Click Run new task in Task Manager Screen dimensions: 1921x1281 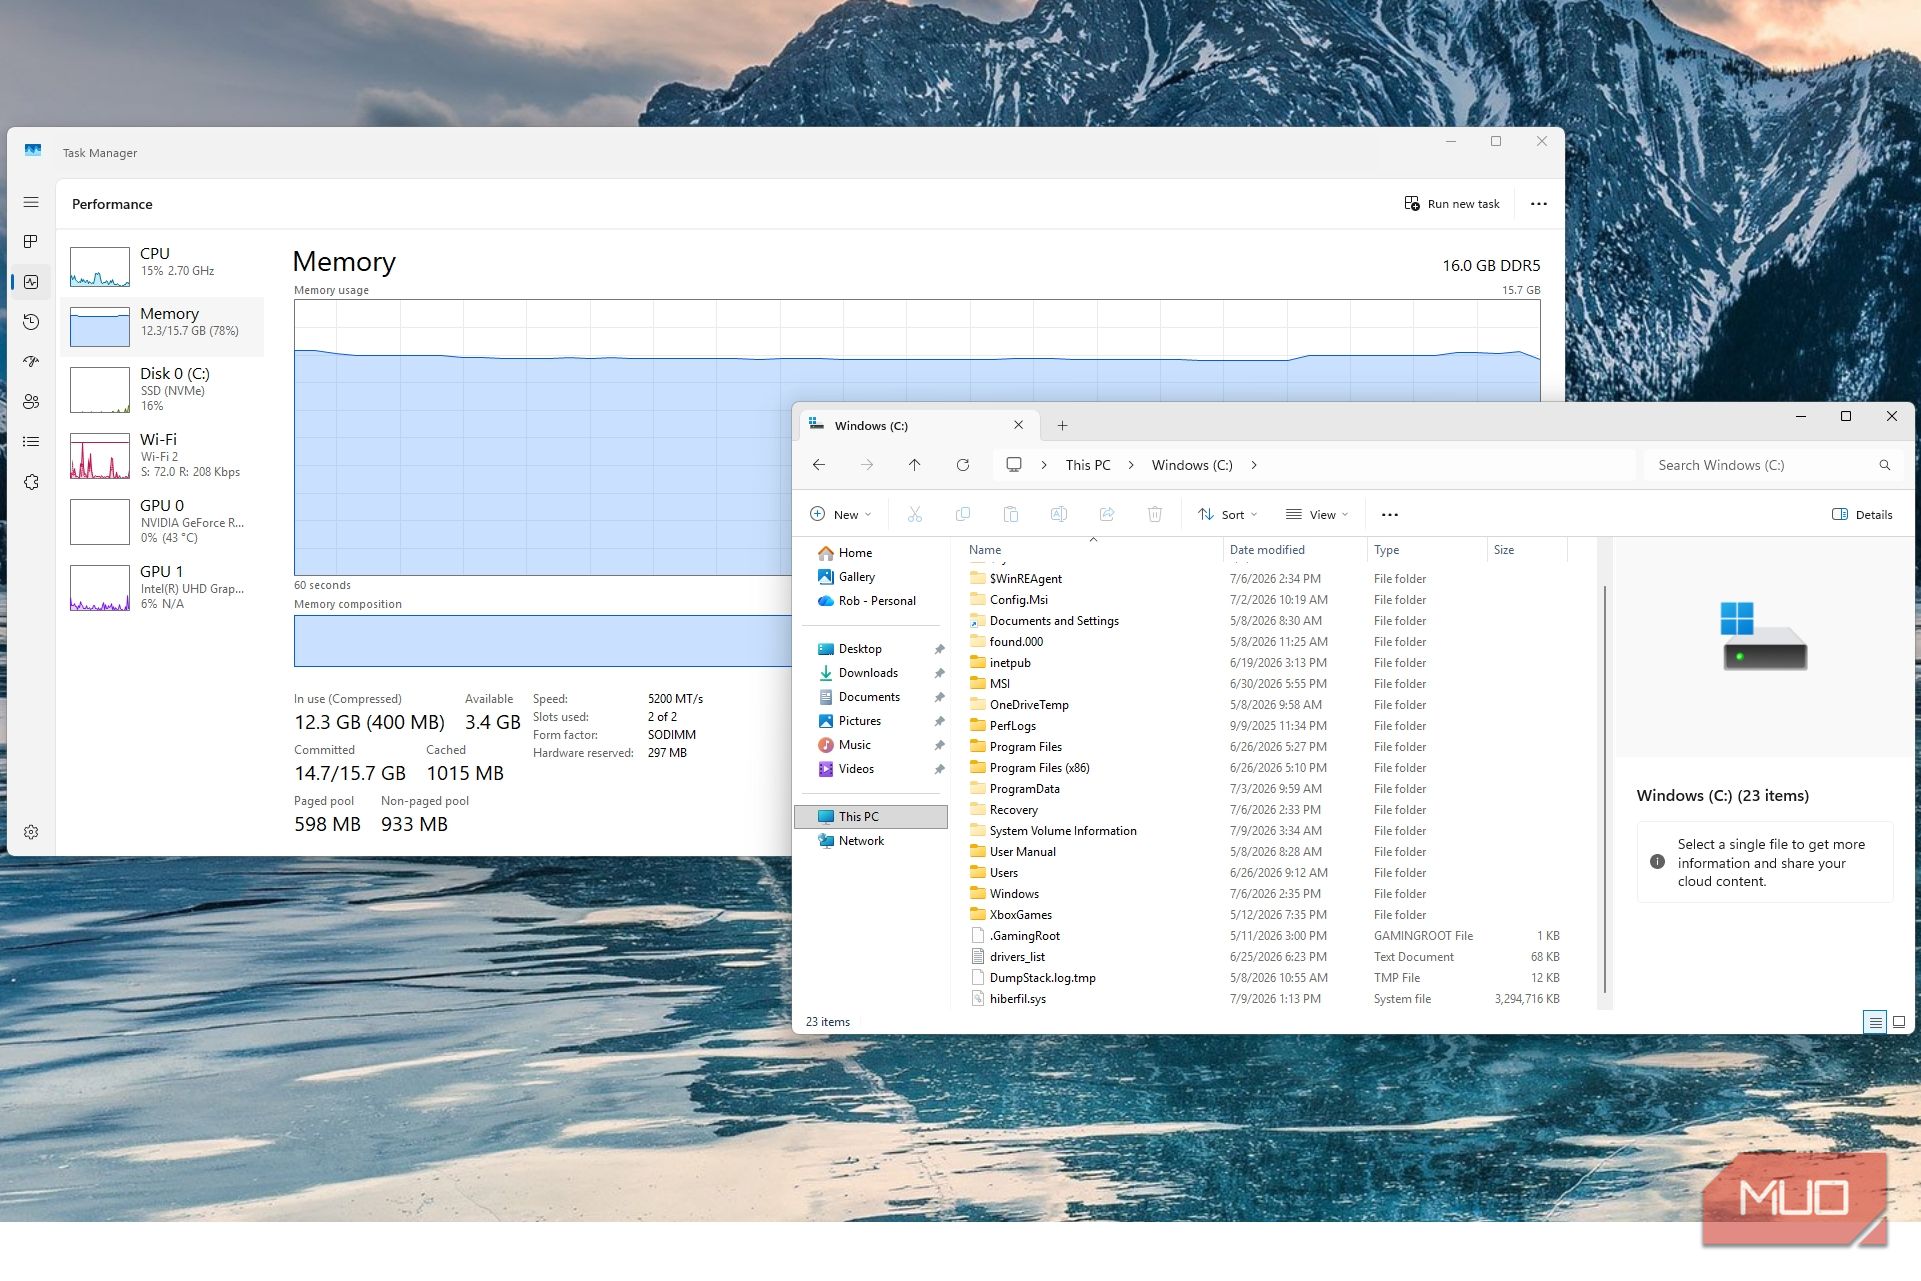(x=1452, y=204)
